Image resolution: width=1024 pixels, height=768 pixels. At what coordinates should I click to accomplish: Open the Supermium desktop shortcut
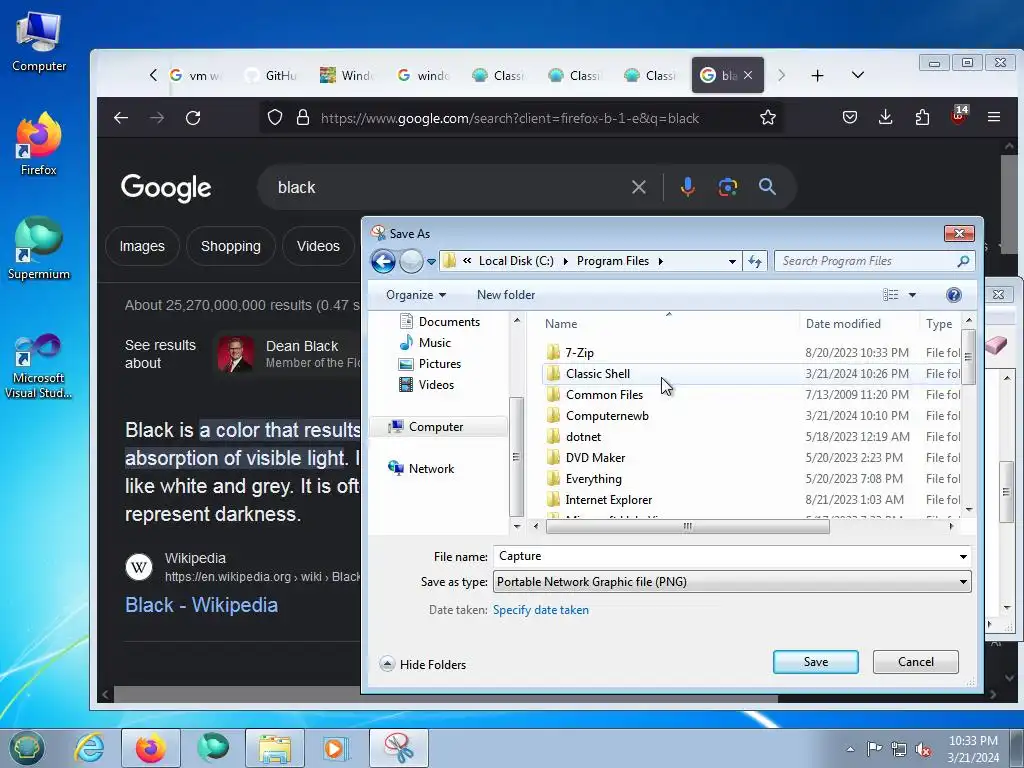[x=39, y=249]
